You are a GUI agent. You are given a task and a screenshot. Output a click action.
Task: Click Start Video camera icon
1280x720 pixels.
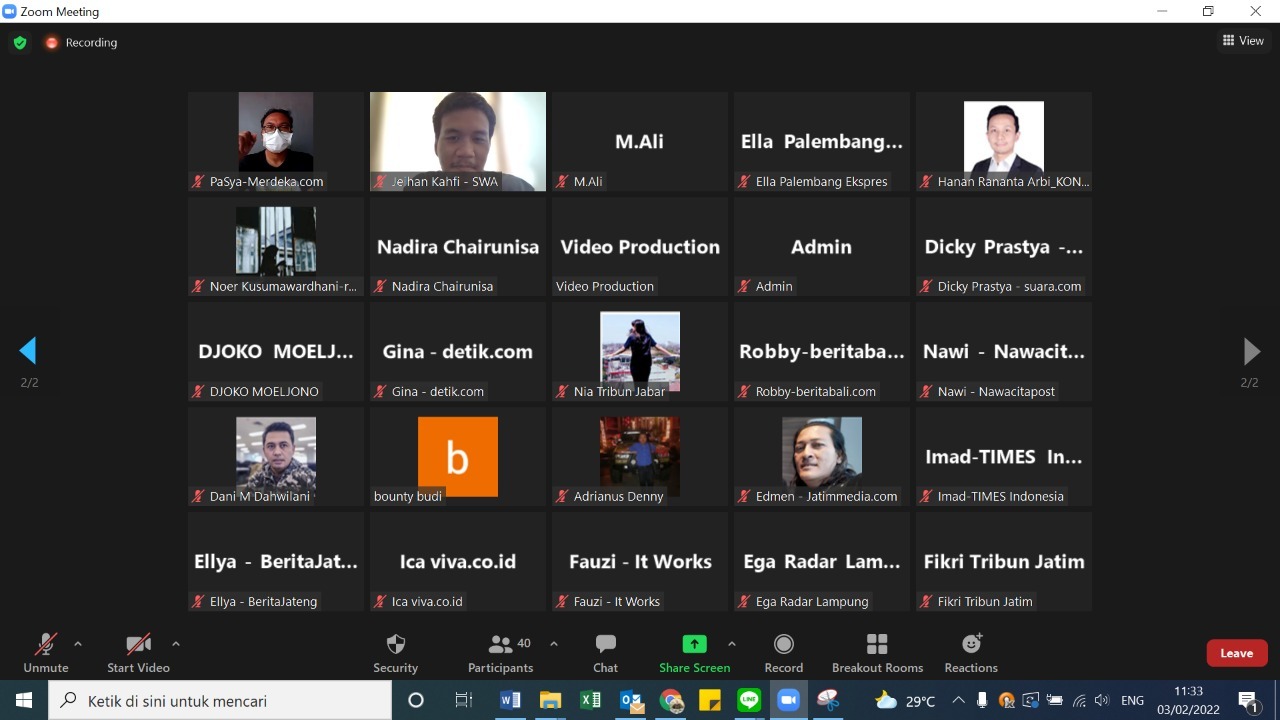click(138, 644)
